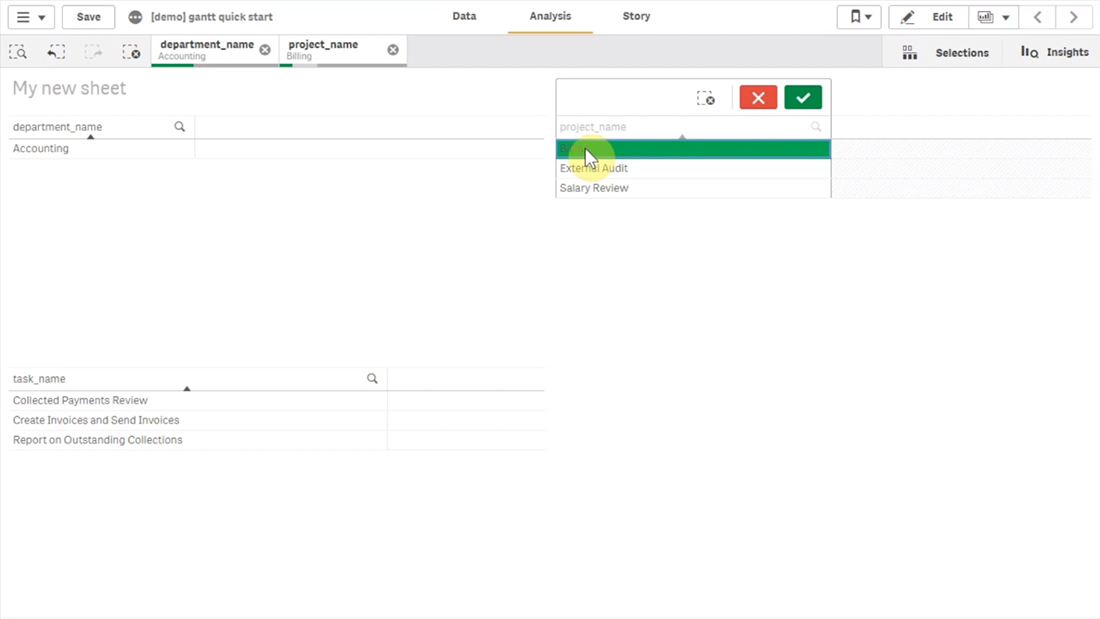Cancel selection with the red X button
Viewport: 1100px width, 619px height.
[x=757, y=97]
